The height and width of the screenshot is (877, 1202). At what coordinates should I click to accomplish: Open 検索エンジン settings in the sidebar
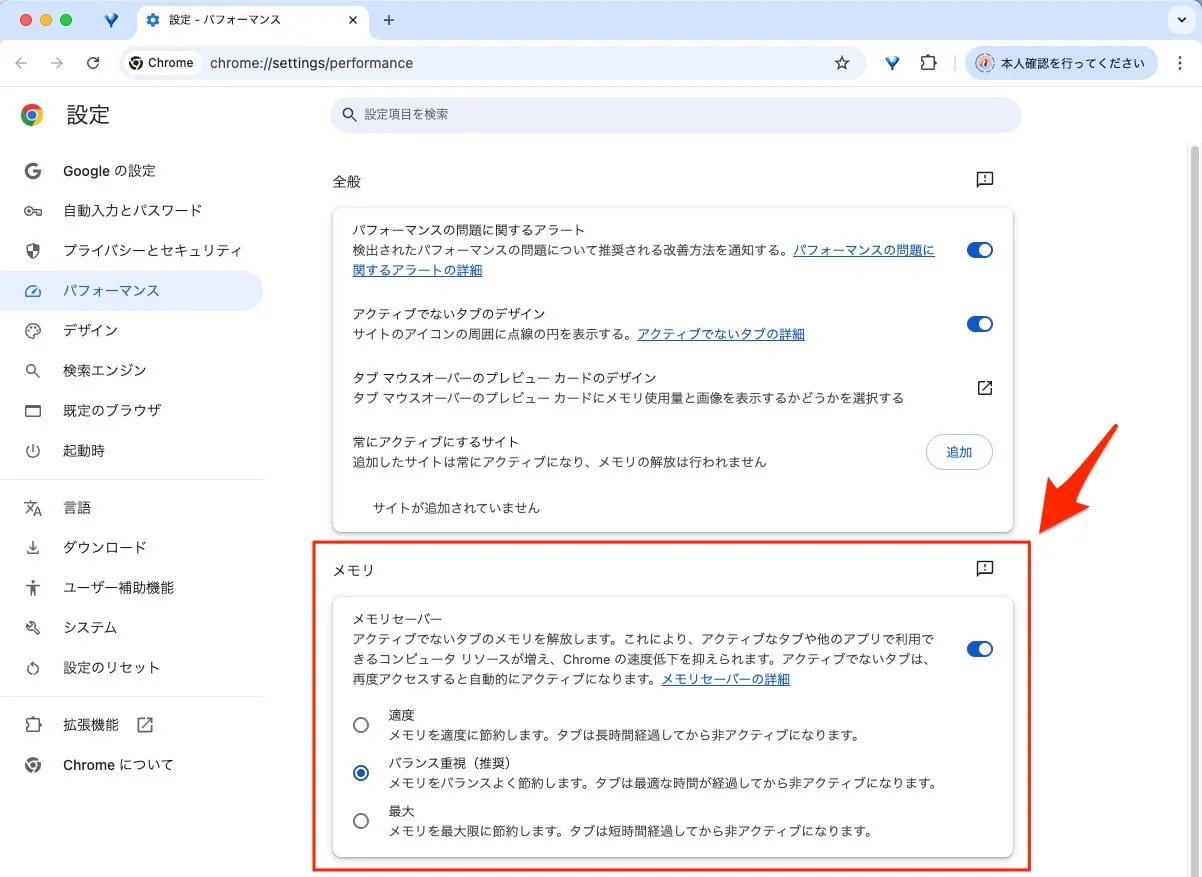[104, 371]
